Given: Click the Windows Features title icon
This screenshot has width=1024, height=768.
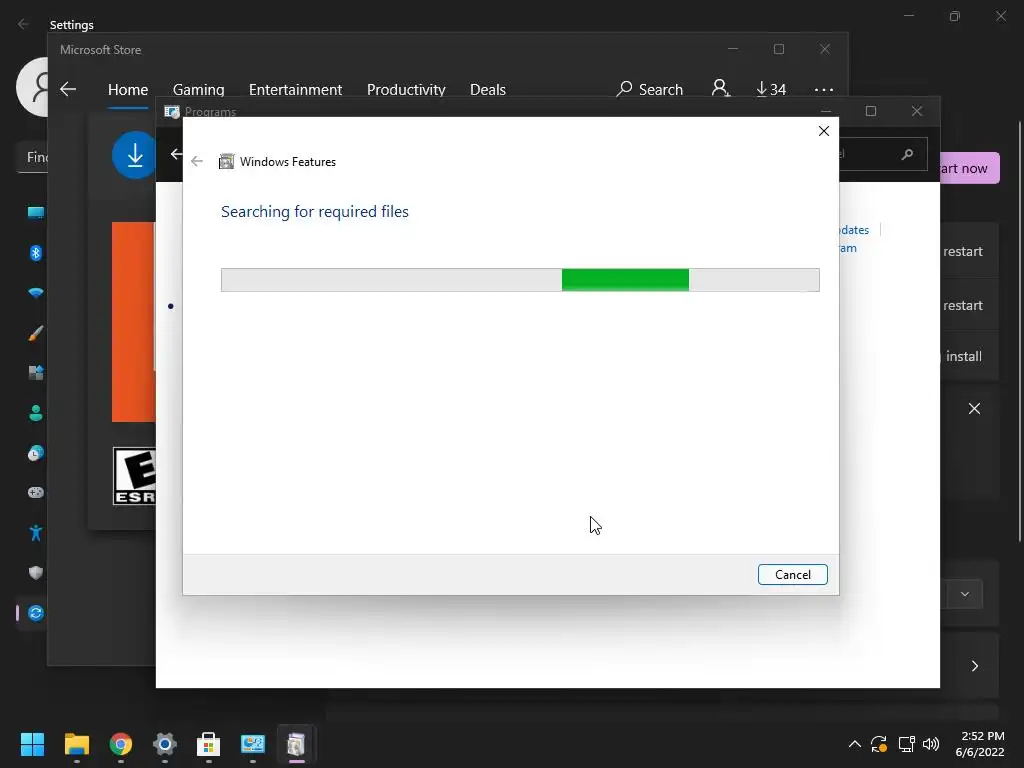Looking at the screenshot, I should 226,161.
